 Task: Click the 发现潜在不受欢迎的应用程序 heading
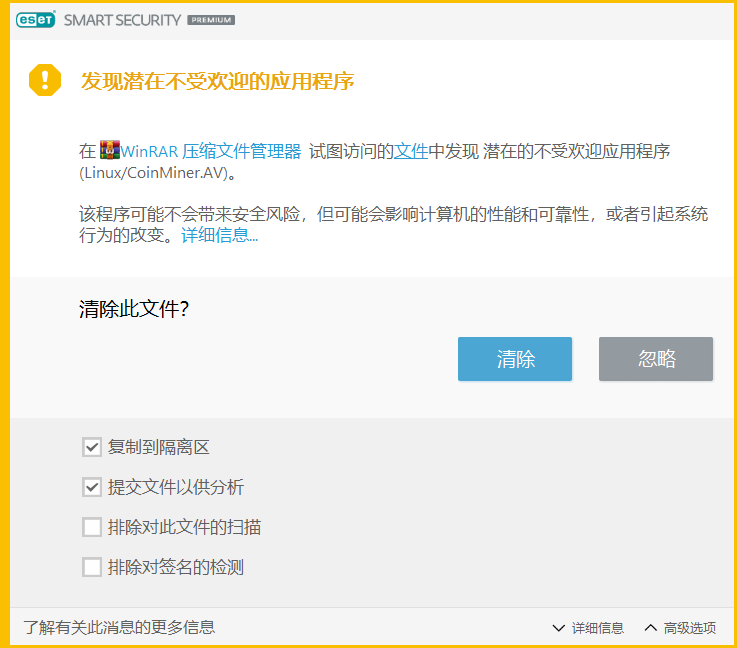click(217, 81)
